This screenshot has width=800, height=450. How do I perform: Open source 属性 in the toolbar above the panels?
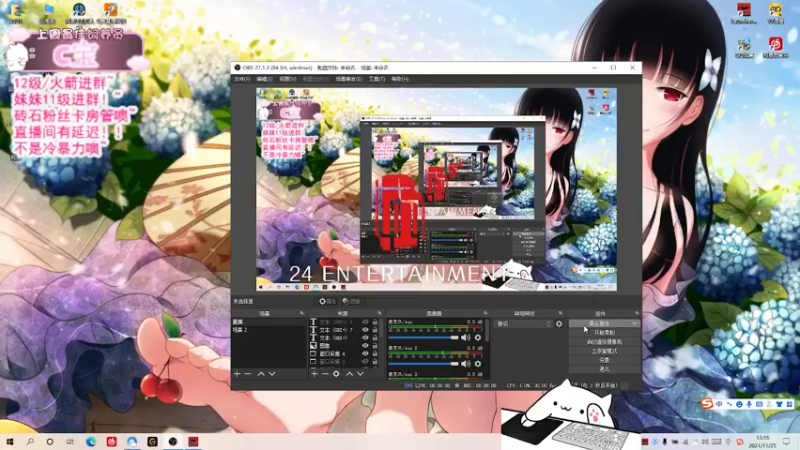pyautogui.click(x=328, y=302)
